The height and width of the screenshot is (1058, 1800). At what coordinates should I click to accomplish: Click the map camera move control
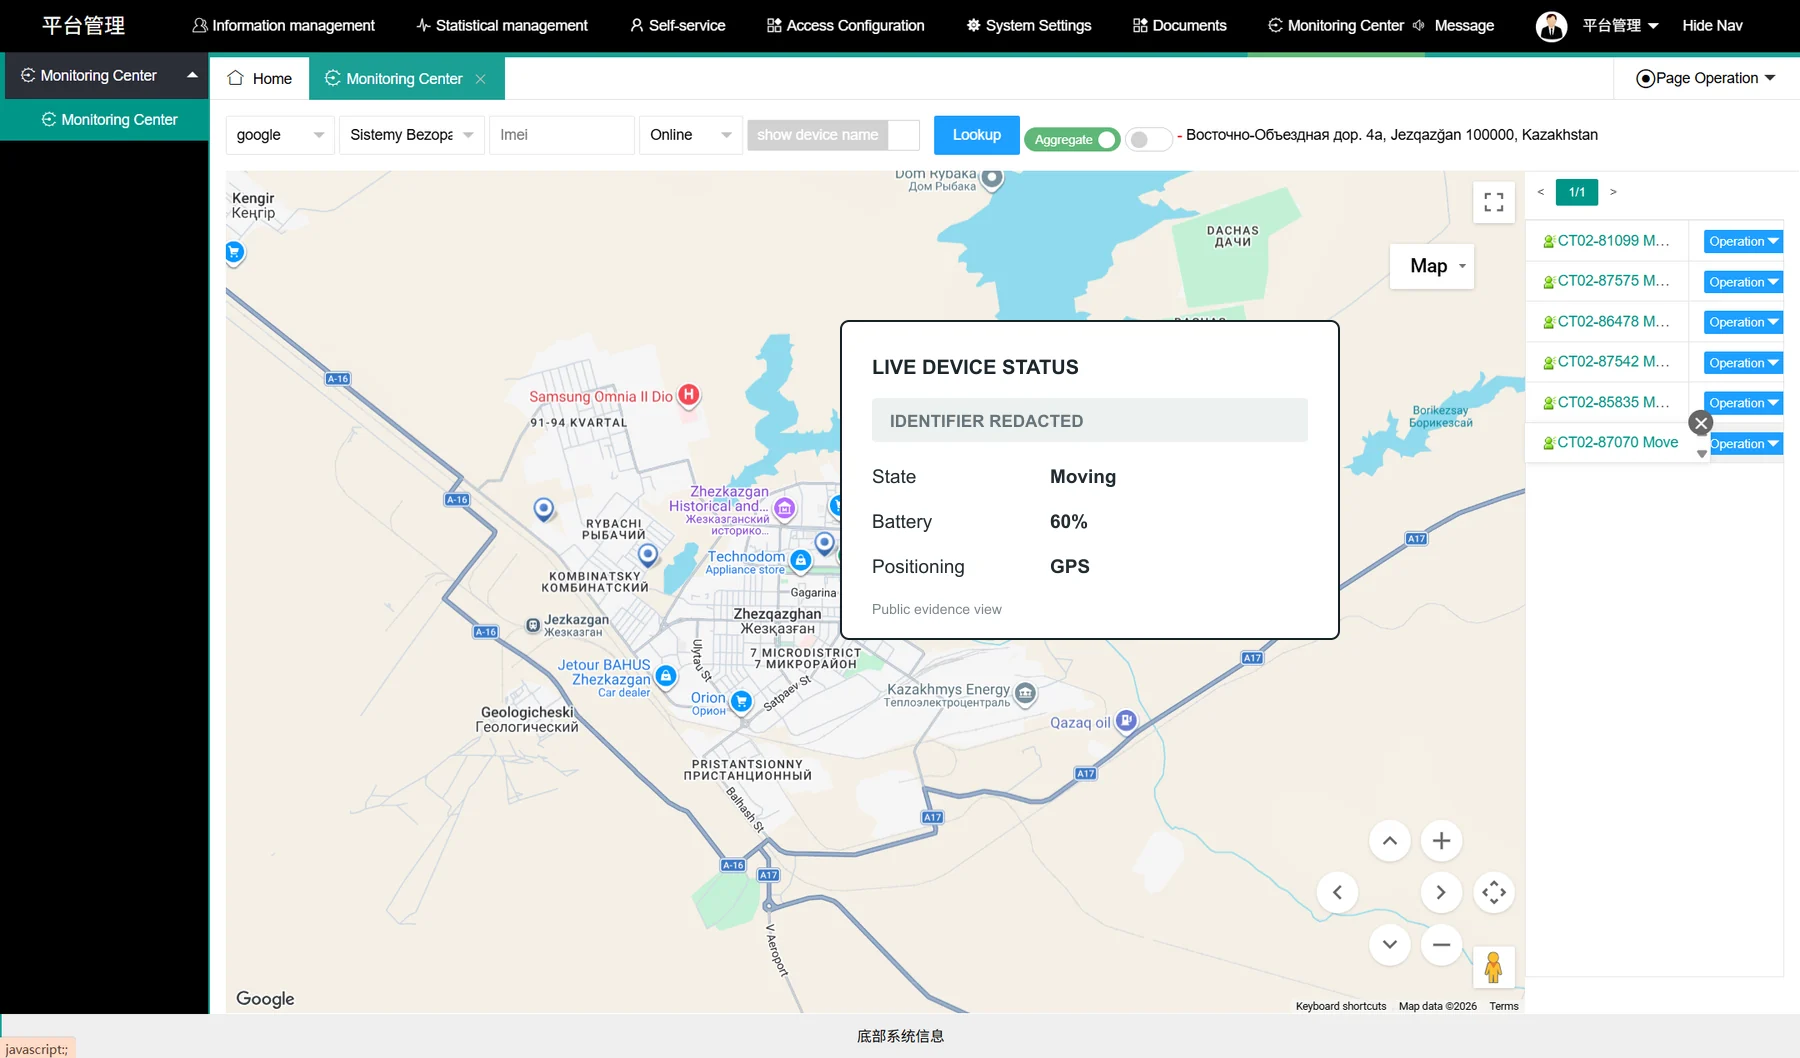tap(1494, 892)
